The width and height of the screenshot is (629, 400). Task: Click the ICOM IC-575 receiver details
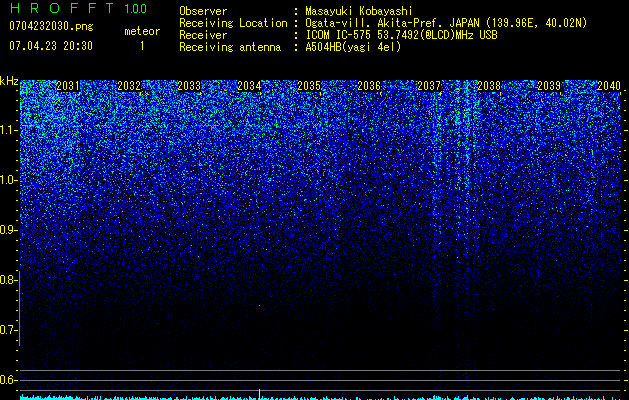point(401,35)
